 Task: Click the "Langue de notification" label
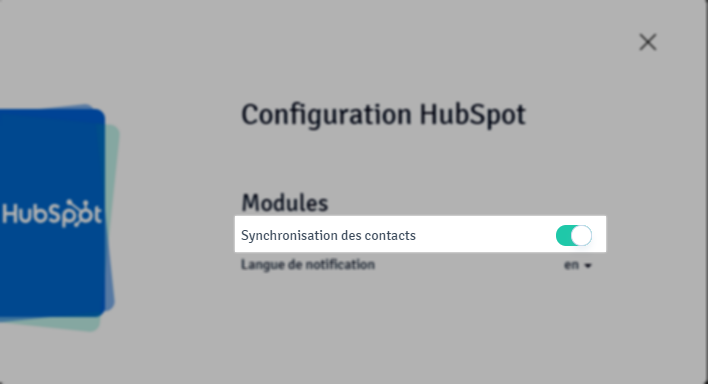point(308,264)
